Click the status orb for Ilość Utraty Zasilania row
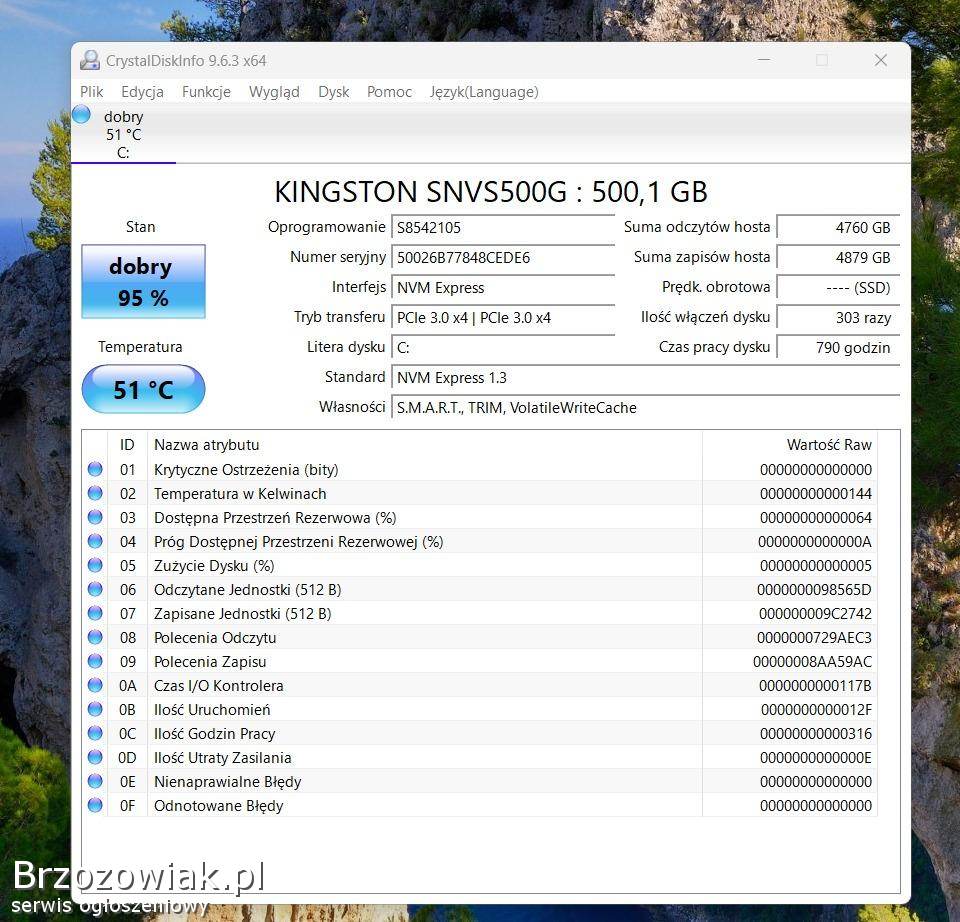Image resolution: width=960 pixels, height=922 pixels. [95, 757]
